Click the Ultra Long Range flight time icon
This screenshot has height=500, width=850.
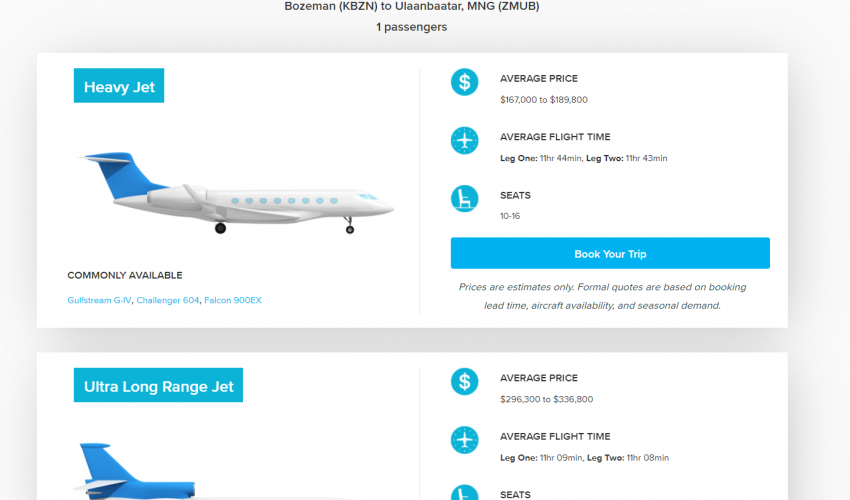point(464,439)
